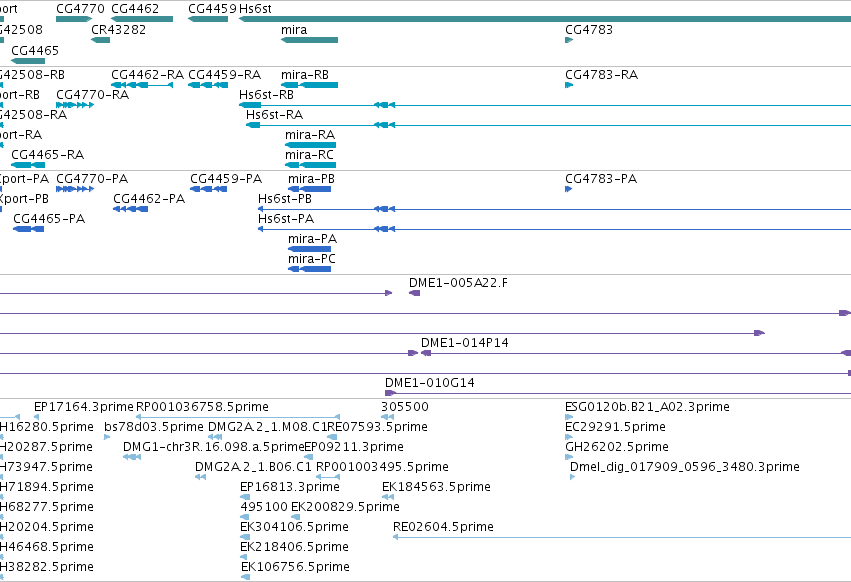Select the GH26202.5prime label
Viewport: 851px width, 582px height.
[x=617, y=447]
